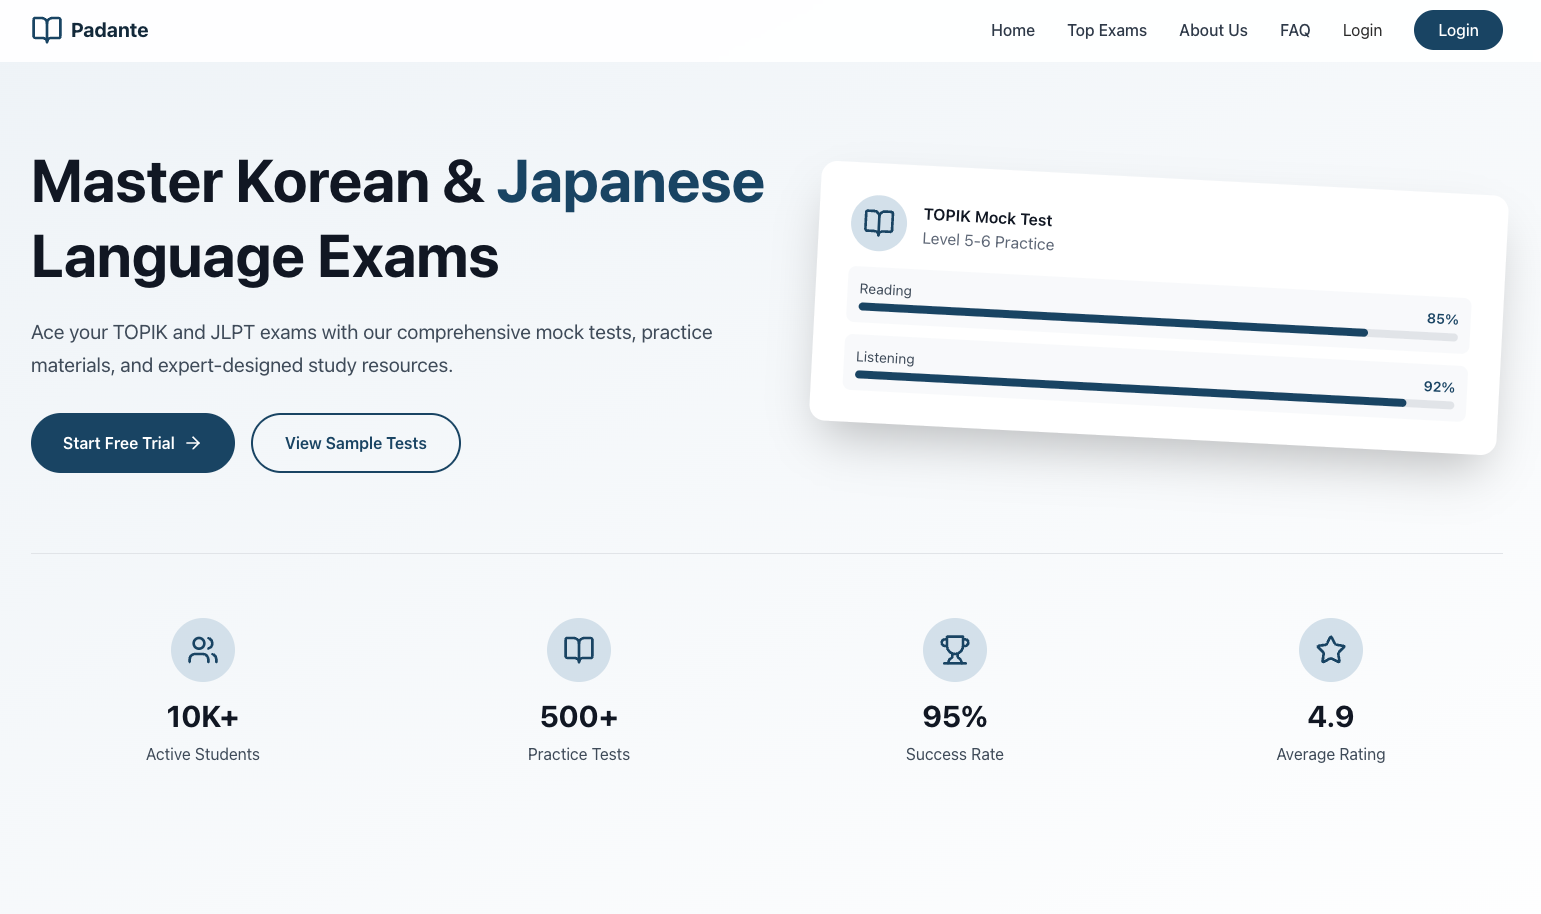Click the View Sample Tests button
Viewport: 1541px width, 914px height.
pos(355,443)
